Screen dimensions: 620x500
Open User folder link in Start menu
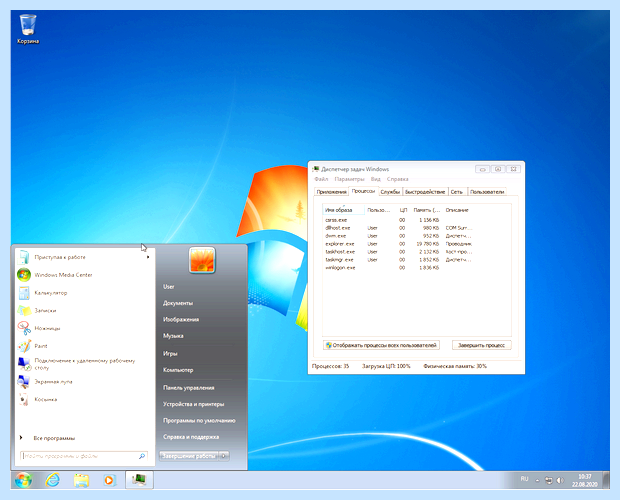169,287
